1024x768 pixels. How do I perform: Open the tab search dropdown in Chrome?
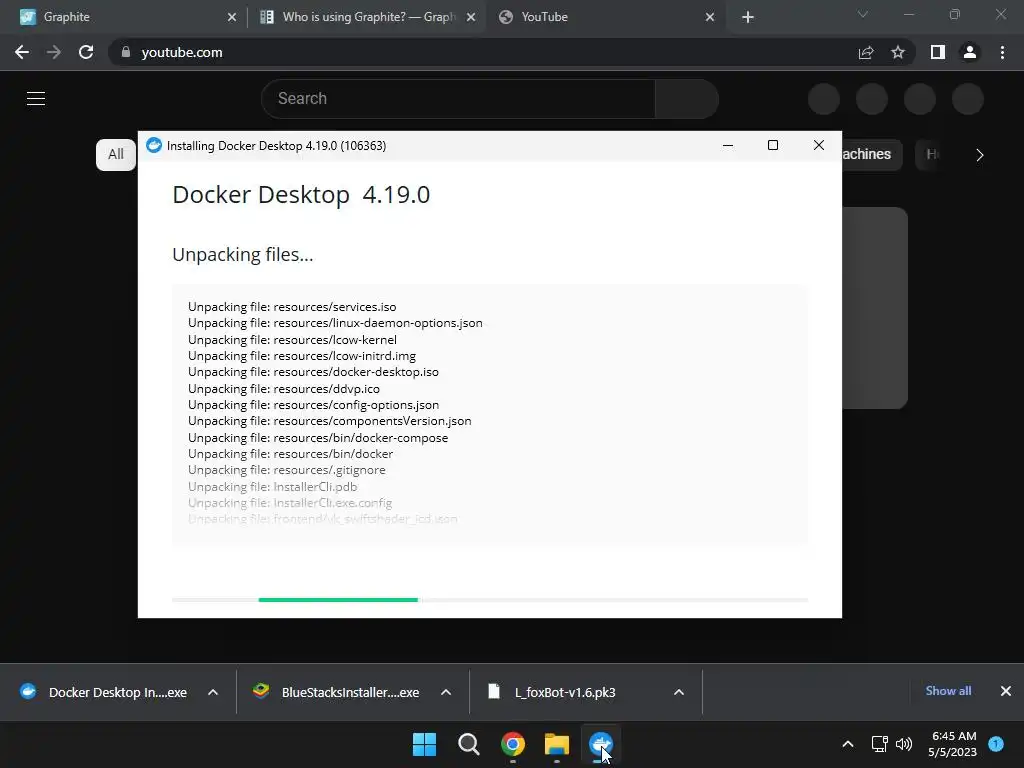863,14
